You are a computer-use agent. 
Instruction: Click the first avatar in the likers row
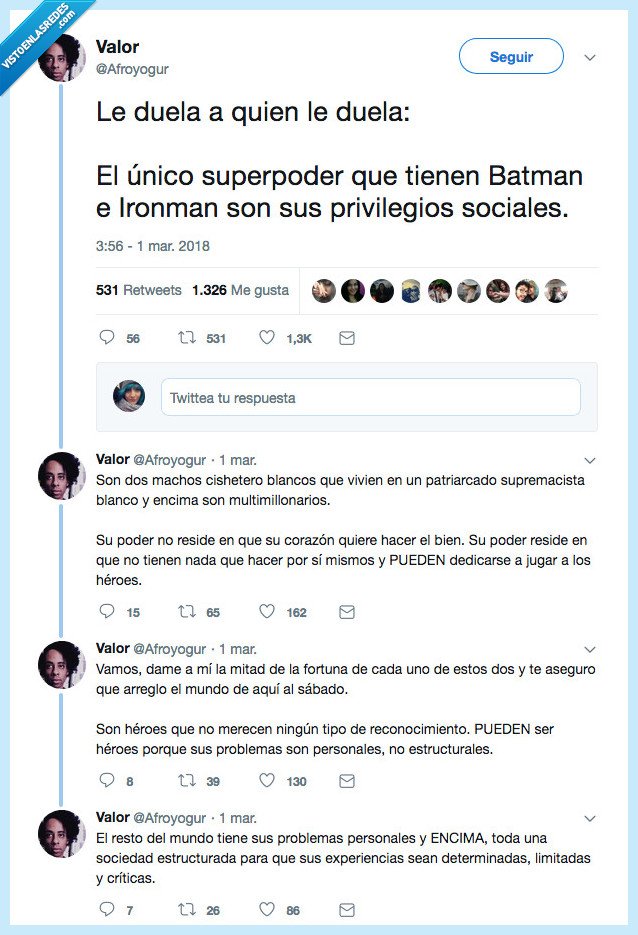click(x=322, y=289)
